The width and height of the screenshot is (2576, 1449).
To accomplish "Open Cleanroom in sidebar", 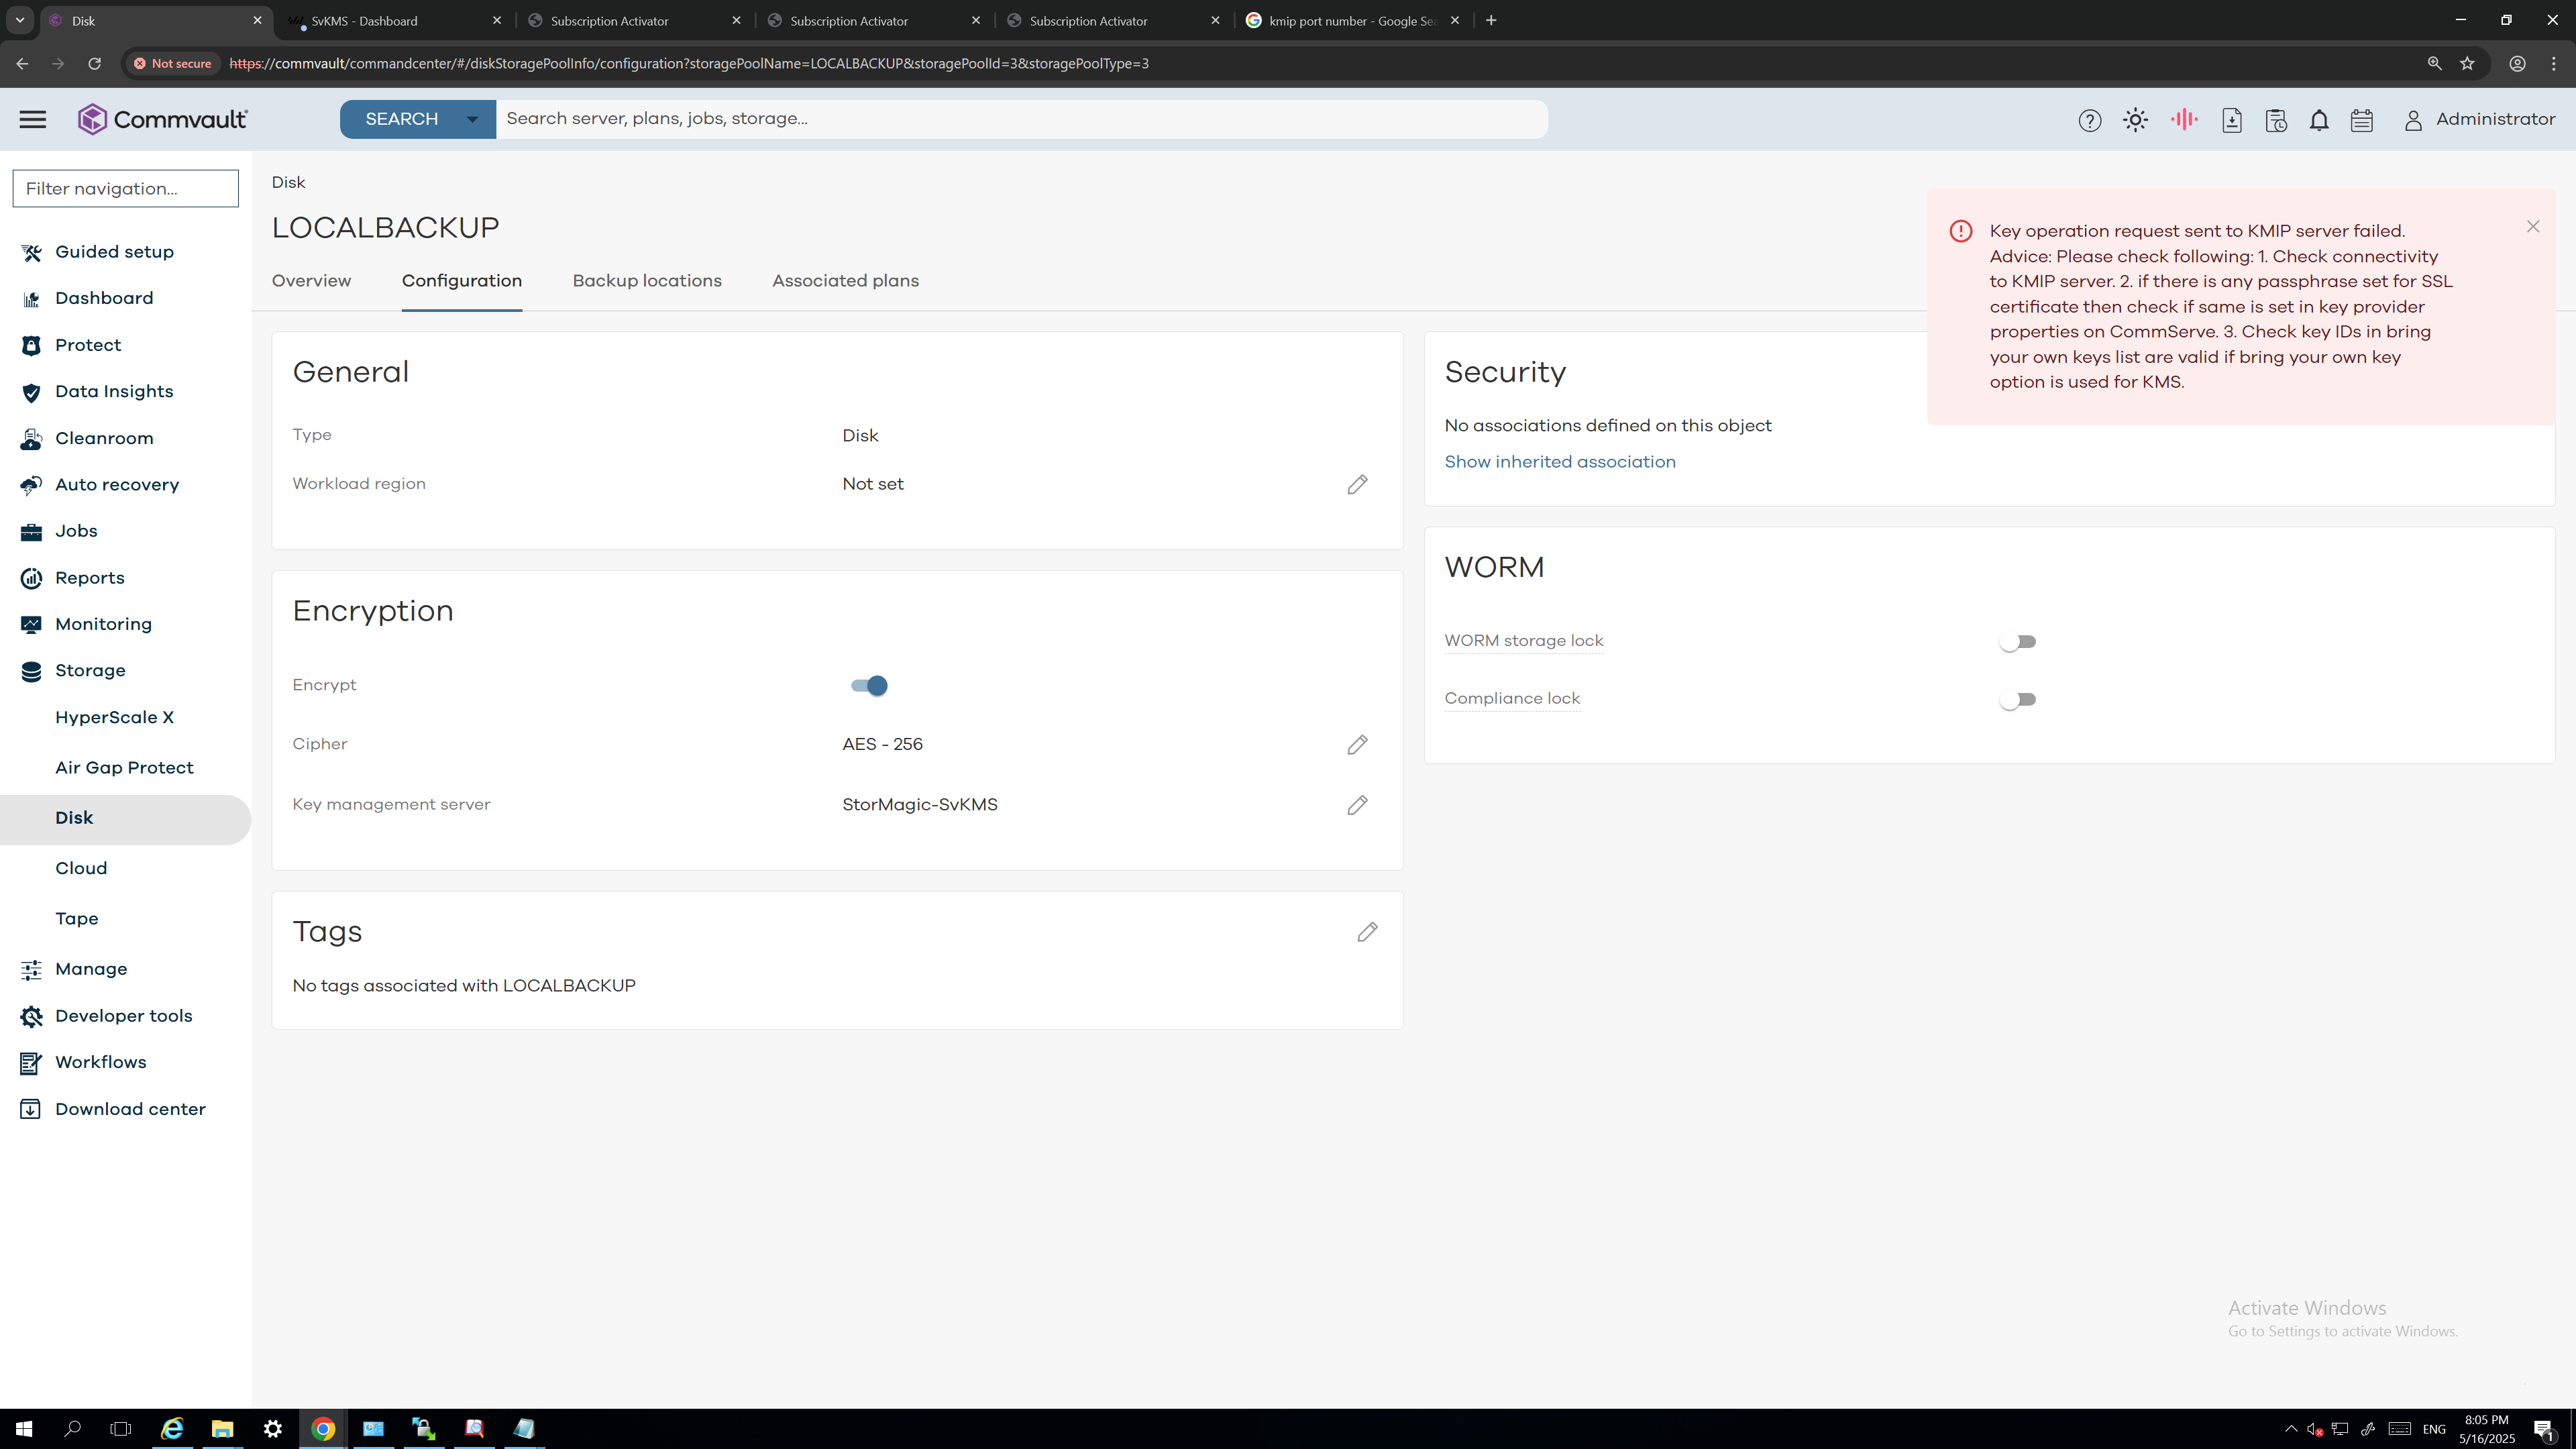I will [104, 438].
